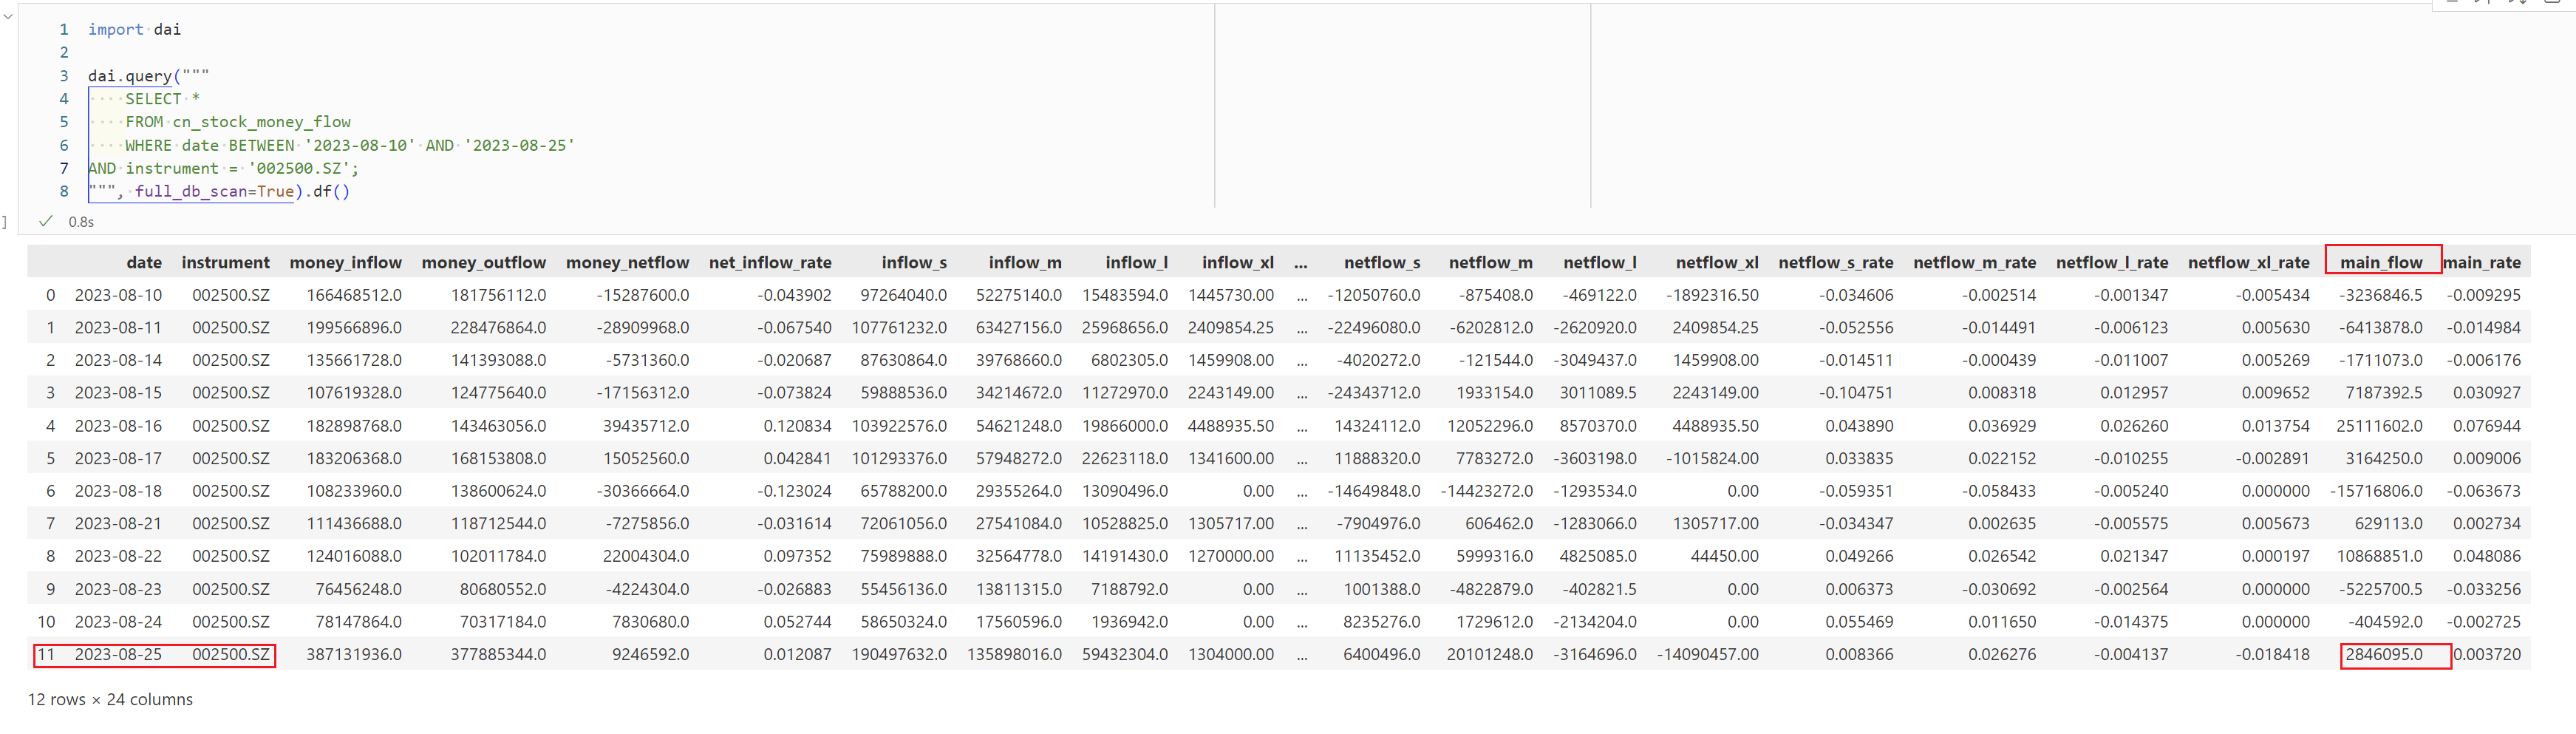2576x734 pixels.
Task: Select the netflow_xl_rate column header
Action: point(2248,262)
